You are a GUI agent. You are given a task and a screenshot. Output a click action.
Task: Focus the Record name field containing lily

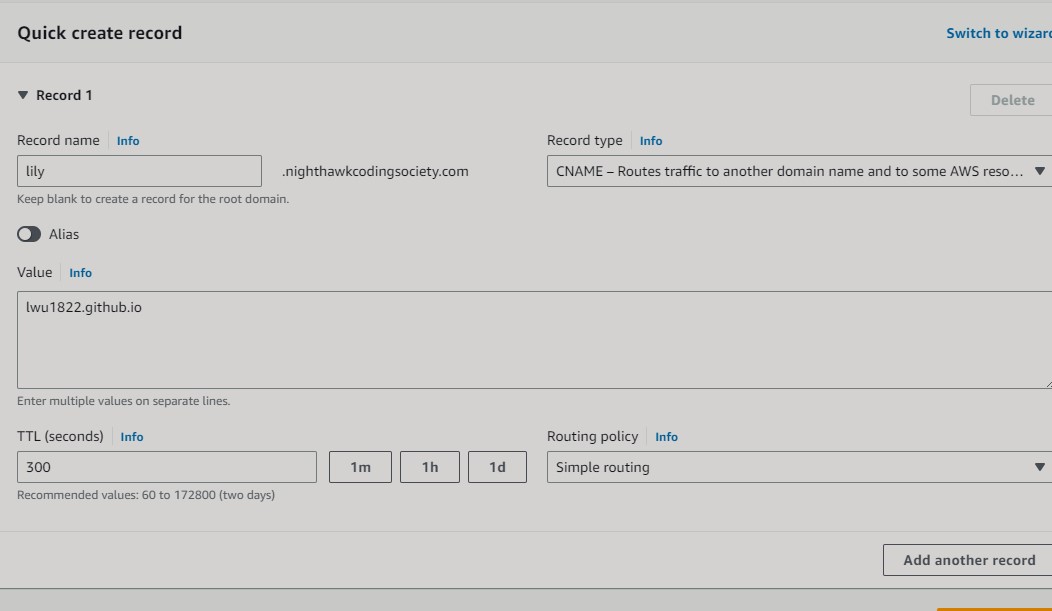coord(139,171)
